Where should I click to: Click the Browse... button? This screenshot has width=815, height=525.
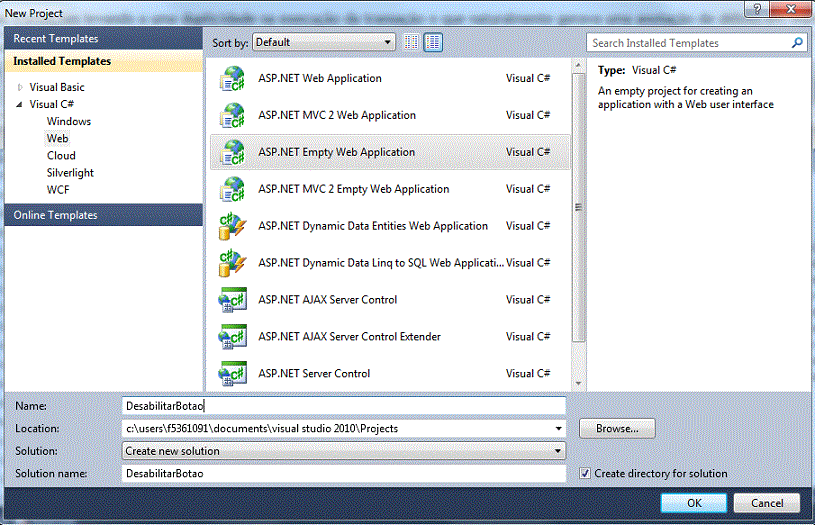pos(616,429)
